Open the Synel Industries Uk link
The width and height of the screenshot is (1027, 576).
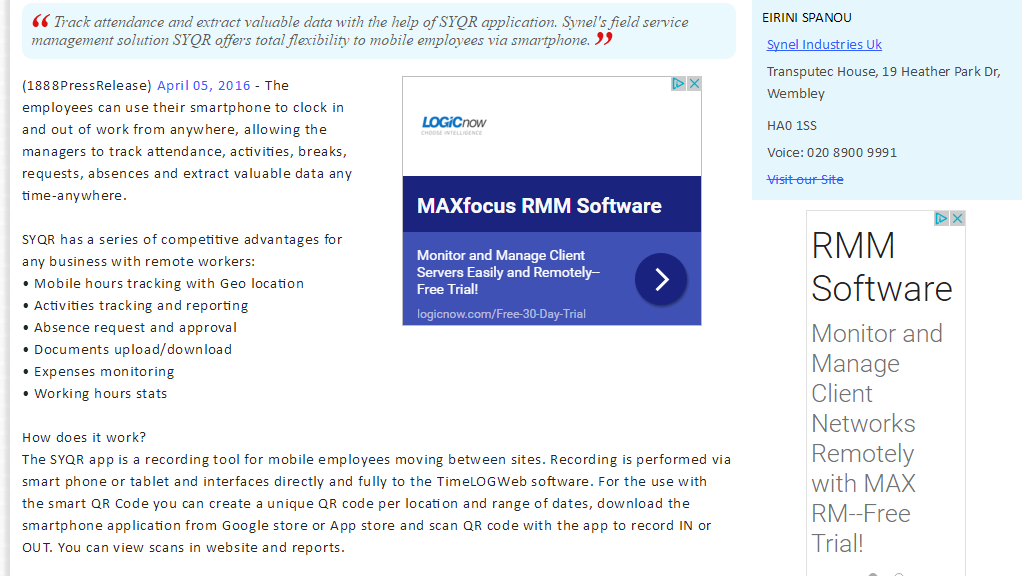(x=824, y=45)
